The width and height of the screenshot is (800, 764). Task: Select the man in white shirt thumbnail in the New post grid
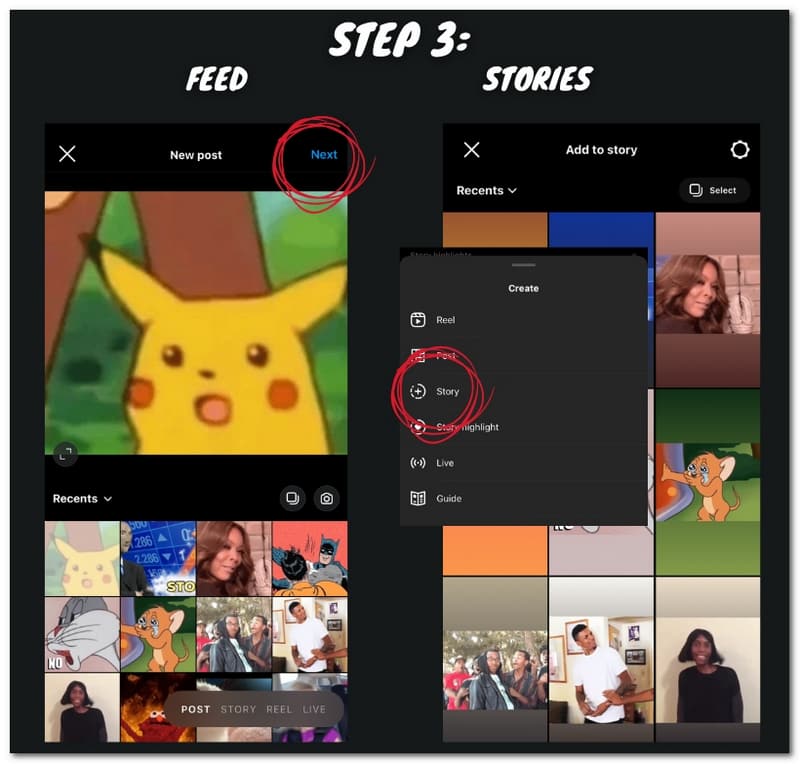pos(310,634)
